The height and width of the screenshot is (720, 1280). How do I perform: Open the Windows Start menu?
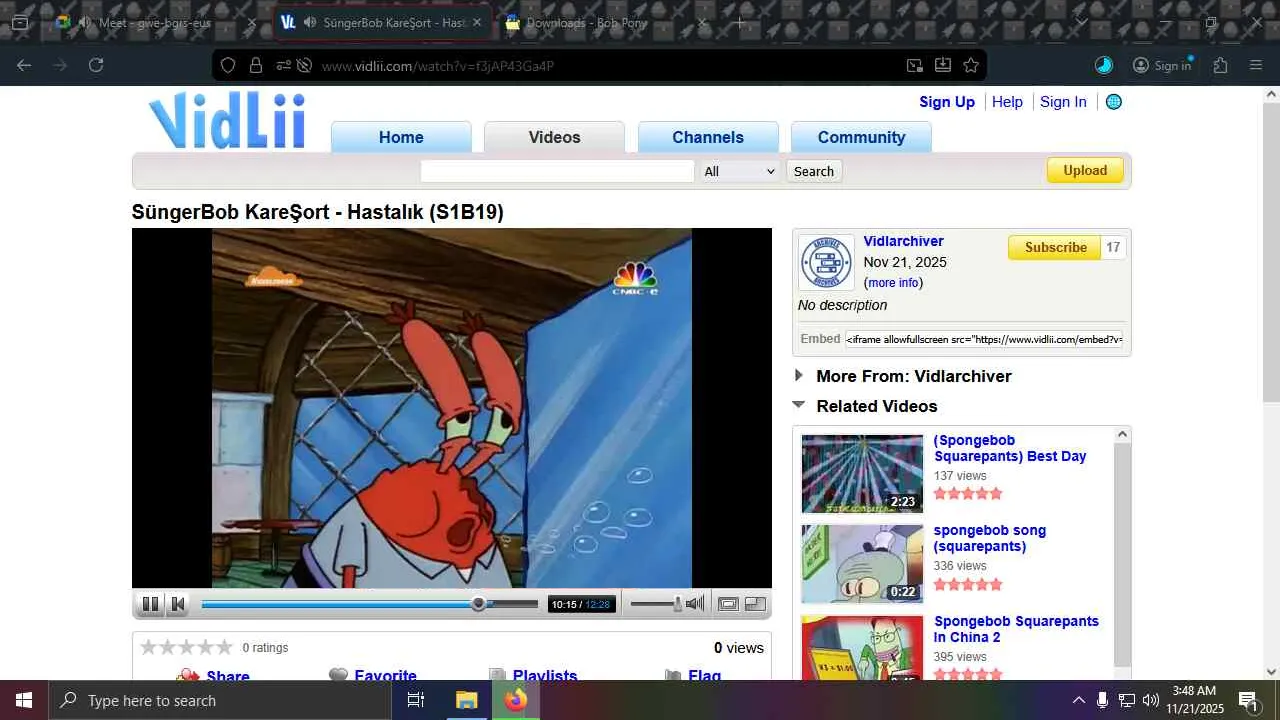click(x=24, y=700)
